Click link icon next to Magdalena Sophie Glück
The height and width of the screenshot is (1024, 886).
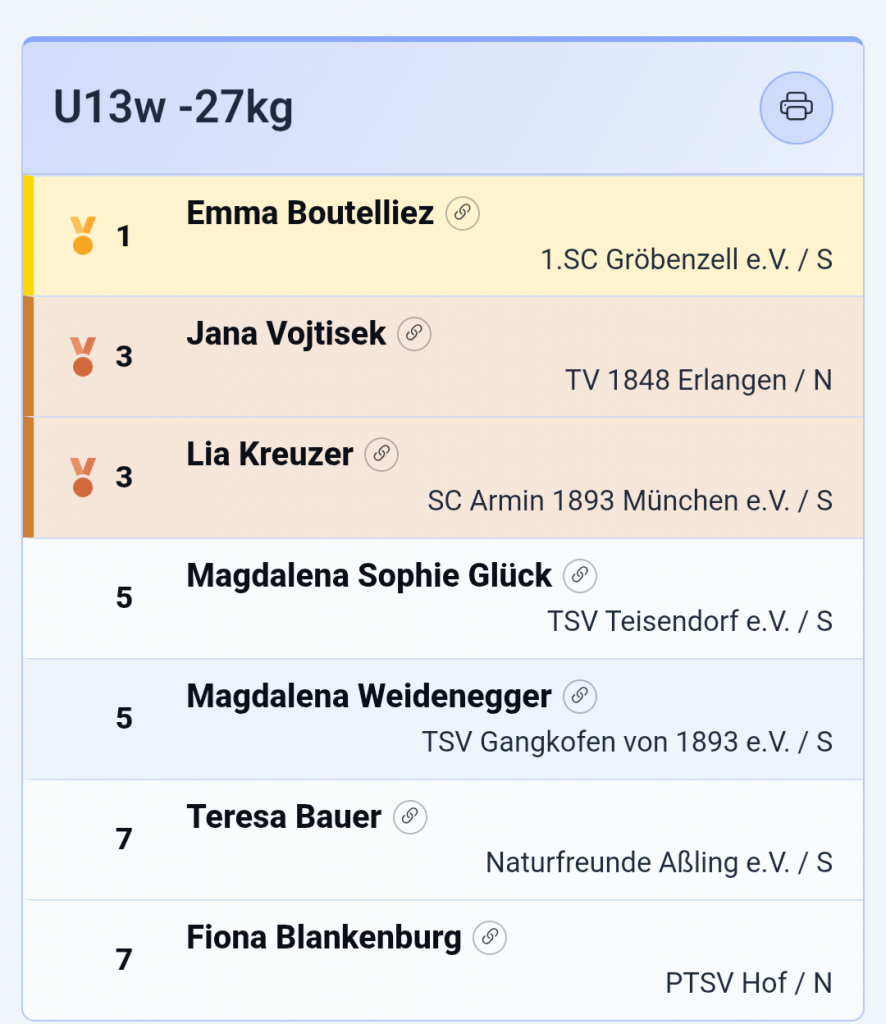coord(580,576)
